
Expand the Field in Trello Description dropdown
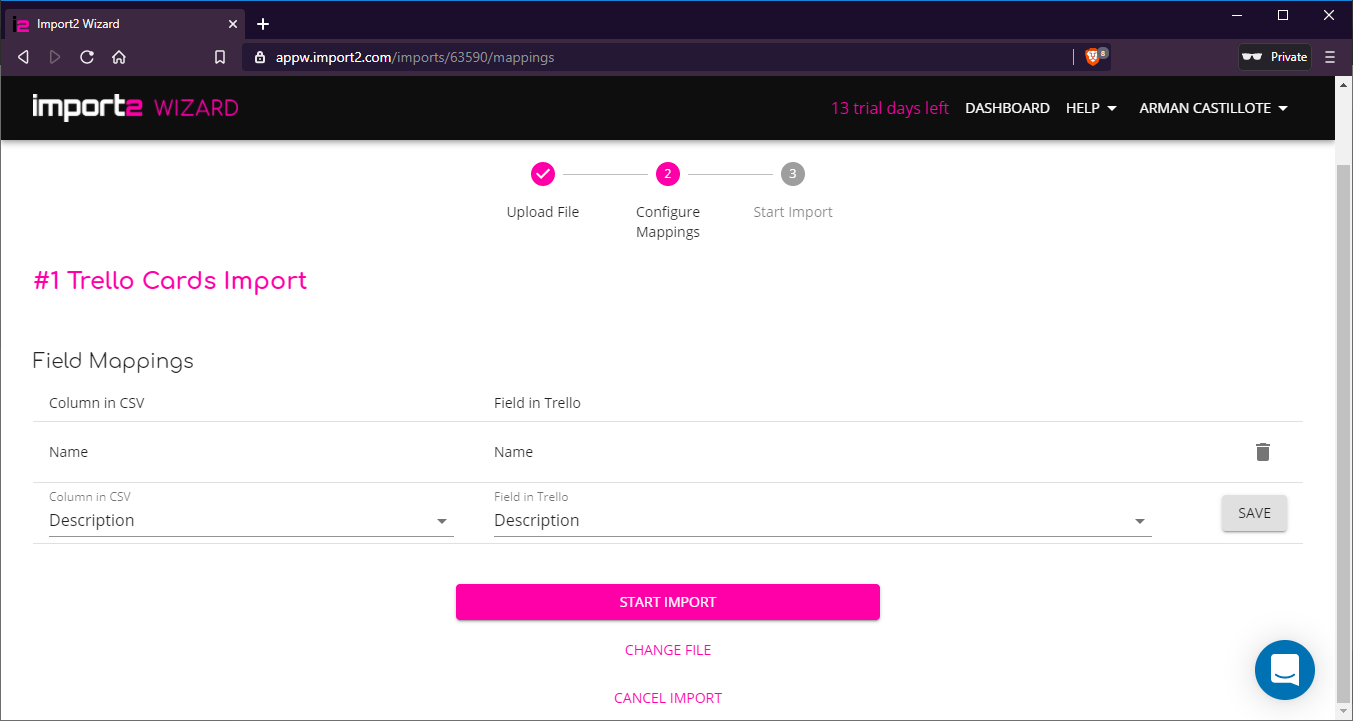pos(822,521)
